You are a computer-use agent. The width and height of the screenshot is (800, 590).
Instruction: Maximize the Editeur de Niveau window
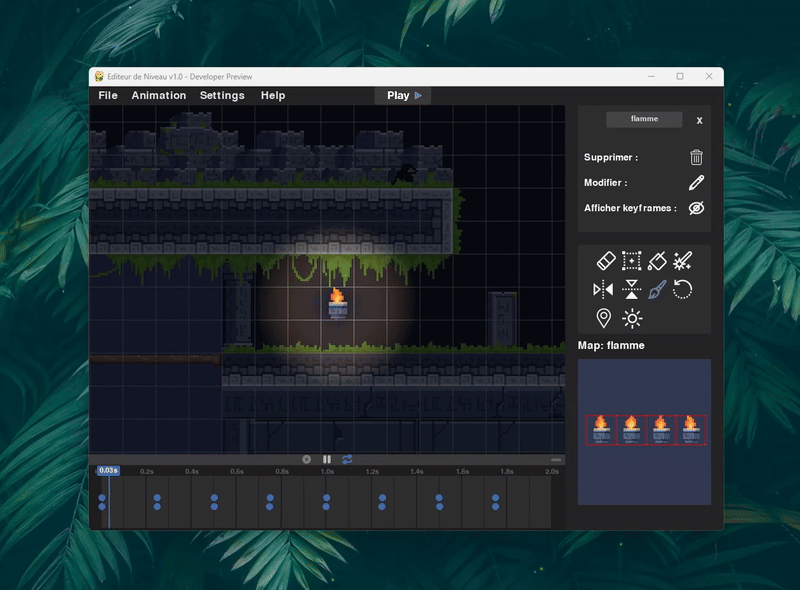coord(680,77)
